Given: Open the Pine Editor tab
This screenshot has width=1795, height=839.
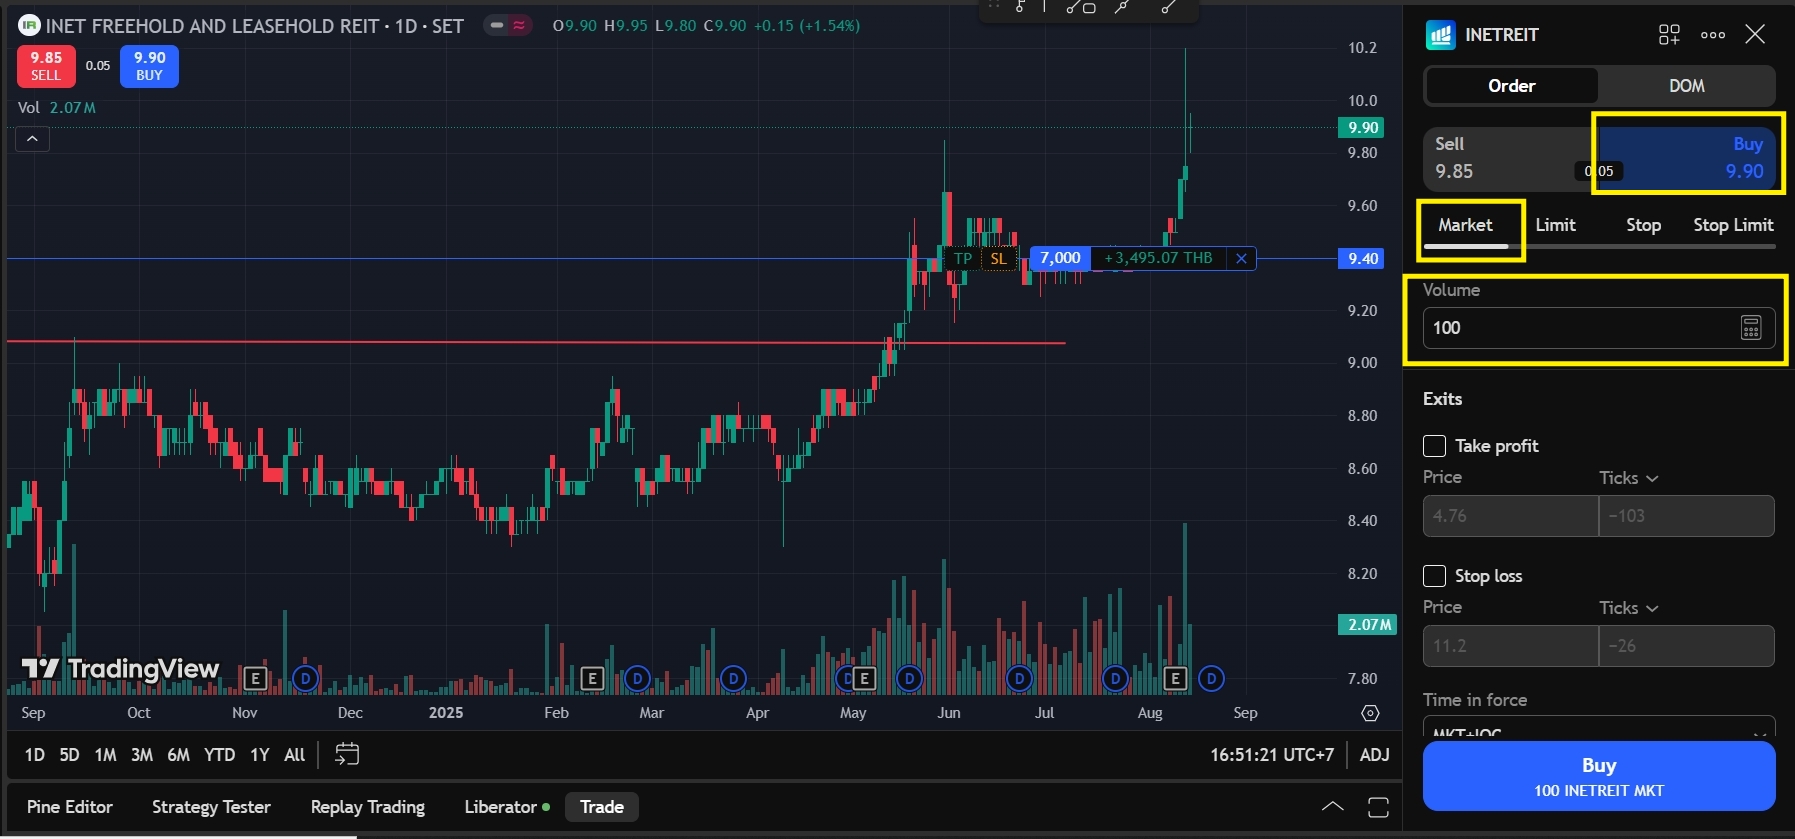Looking at the screenshot, I should (x=70, y=807).
